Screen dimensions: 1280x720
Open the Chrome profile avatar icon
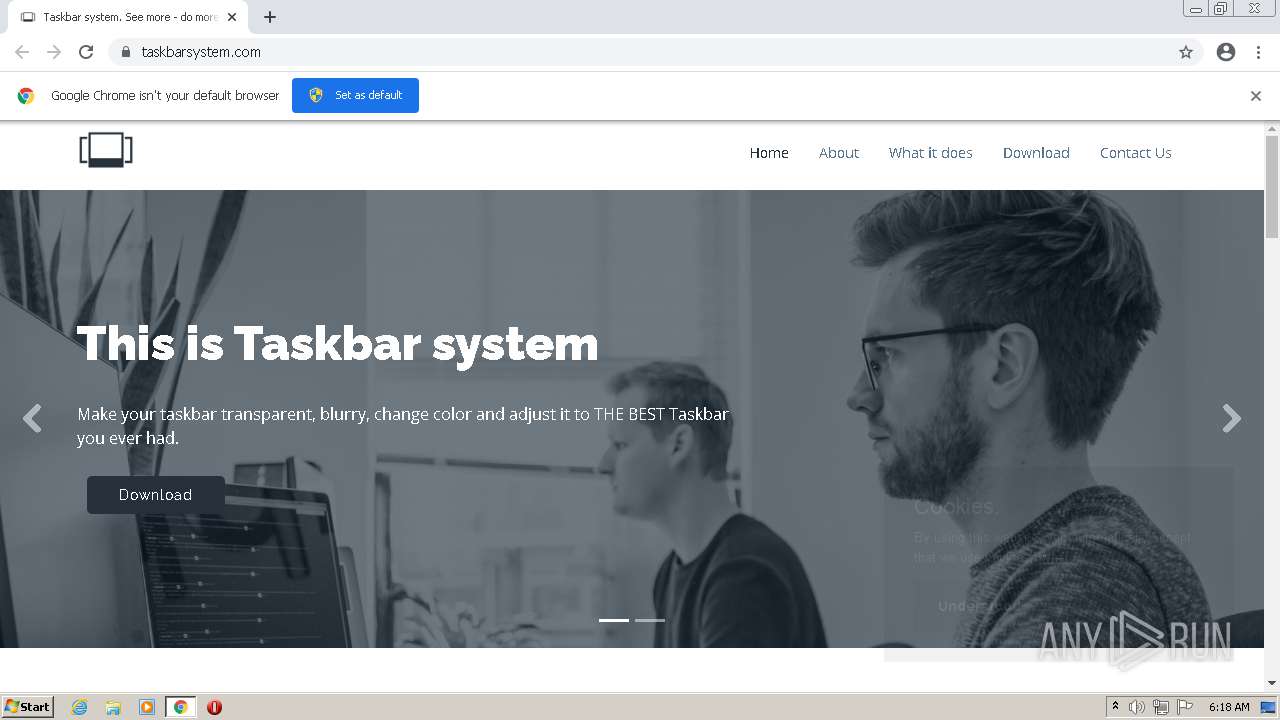pyautogui.click(x=1226, y=52)
